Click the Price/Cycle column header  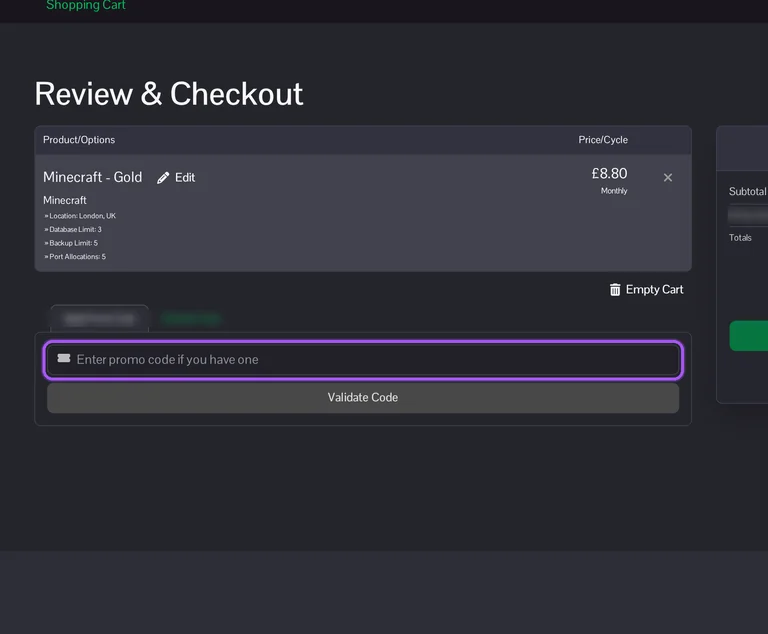click(x=603, y=140)
